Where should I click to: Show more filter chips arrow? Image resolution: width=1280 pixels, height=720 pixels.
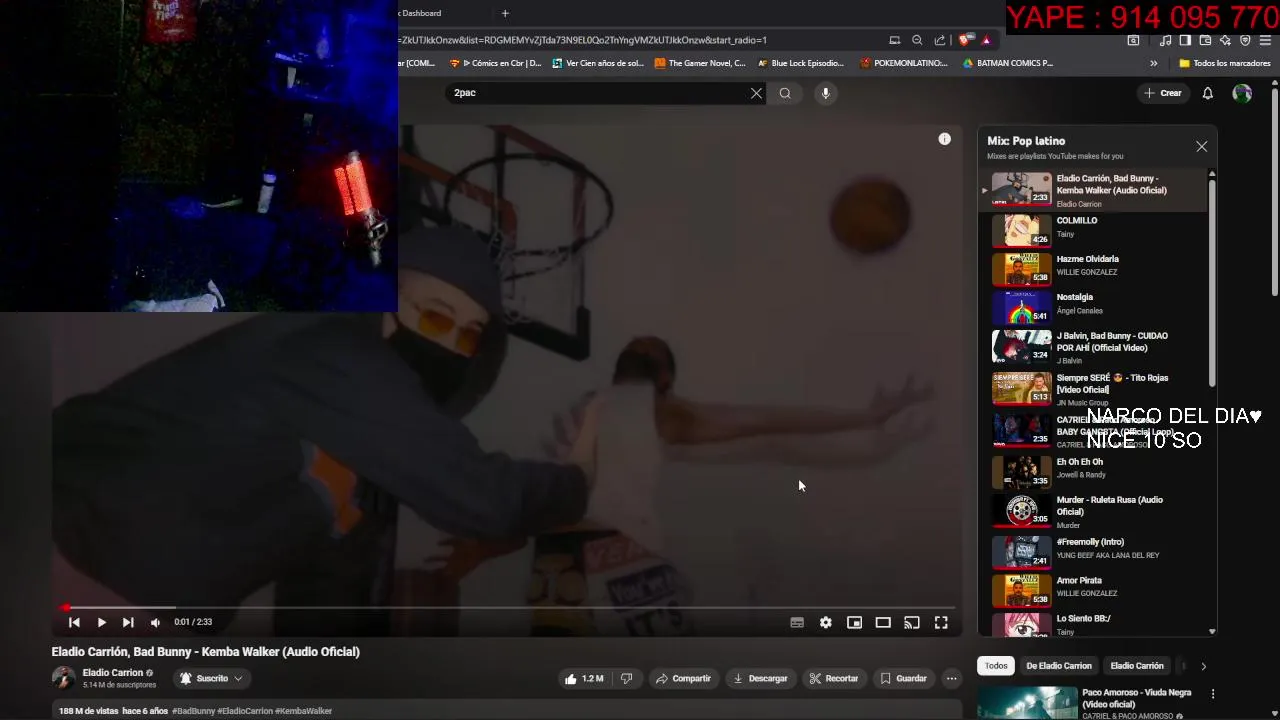pos(1203,666)
